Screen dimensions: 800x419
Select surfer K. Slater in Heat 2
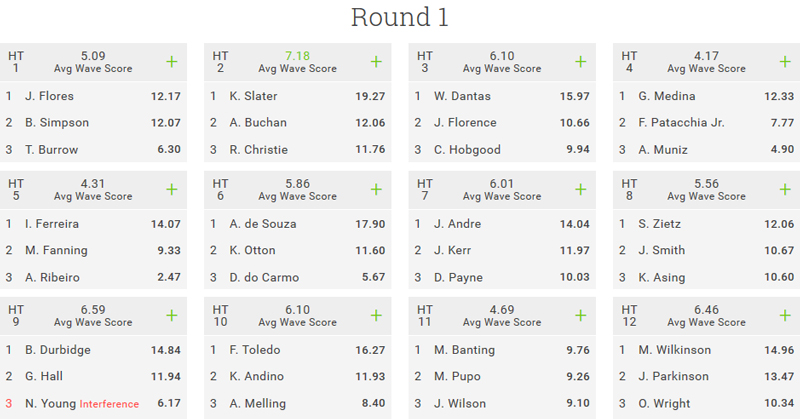[253, 96]
